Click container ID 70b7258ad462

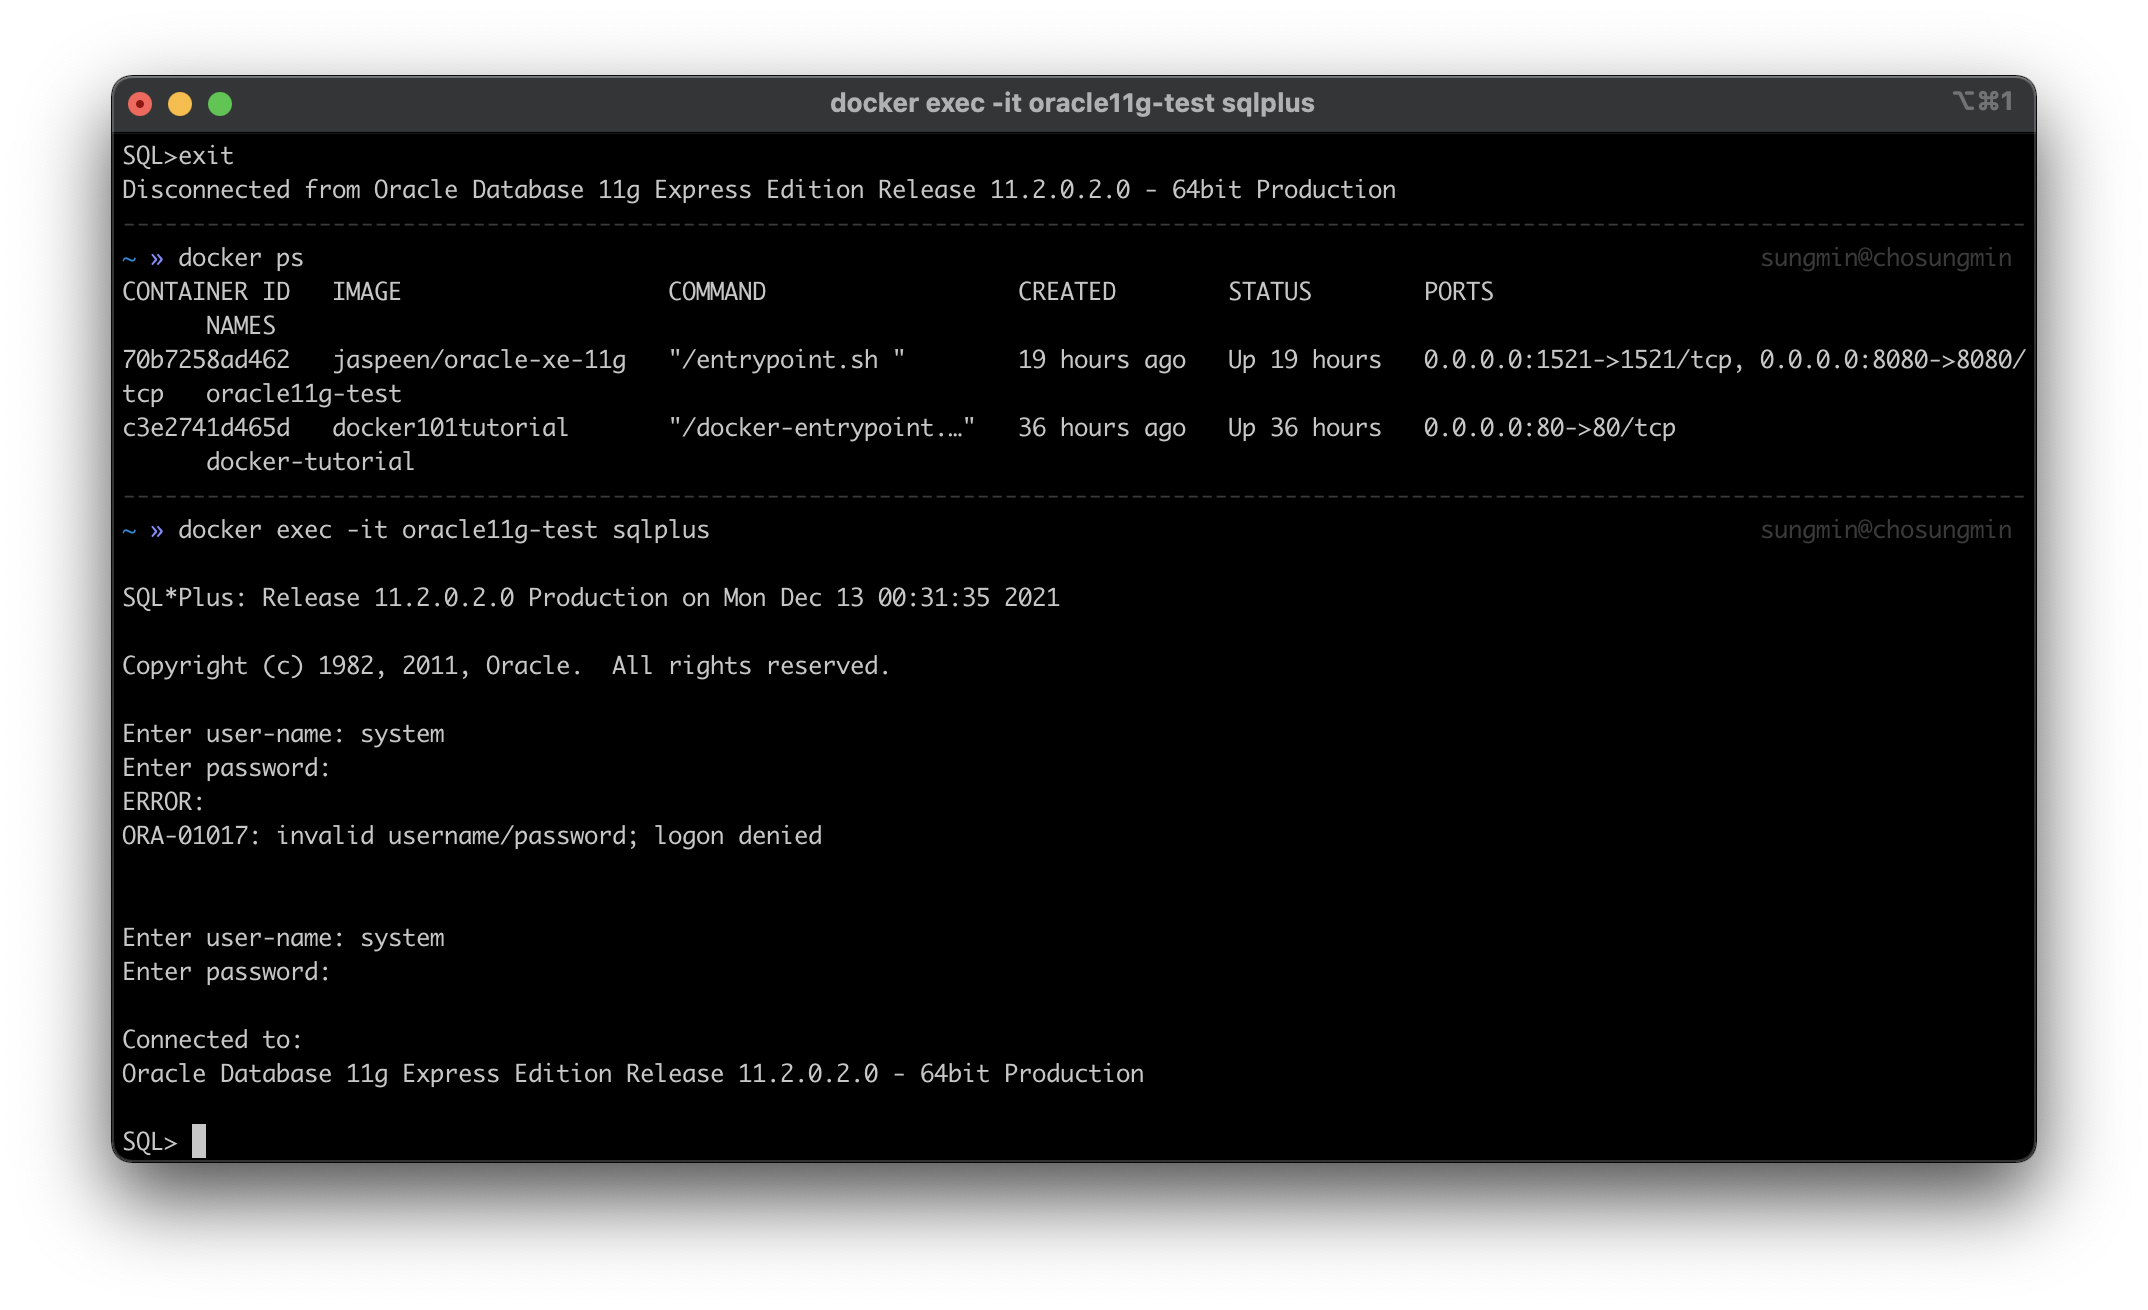pos(205,360)
